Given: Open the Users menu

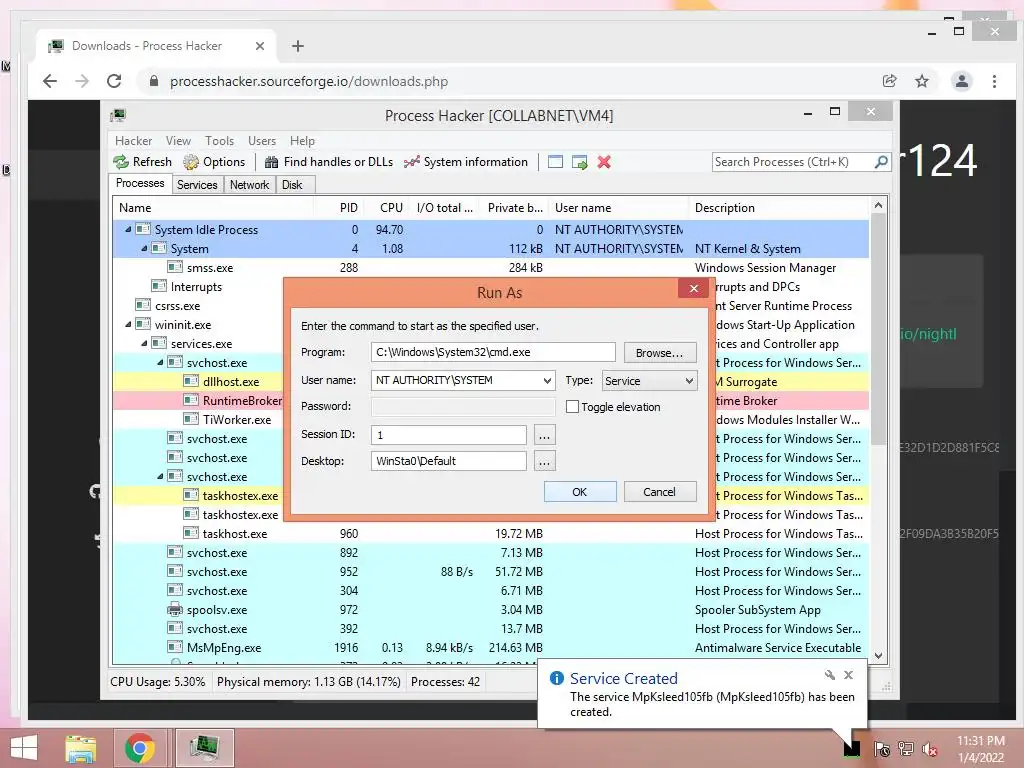Looking at the screenshot, I should 262,141.
